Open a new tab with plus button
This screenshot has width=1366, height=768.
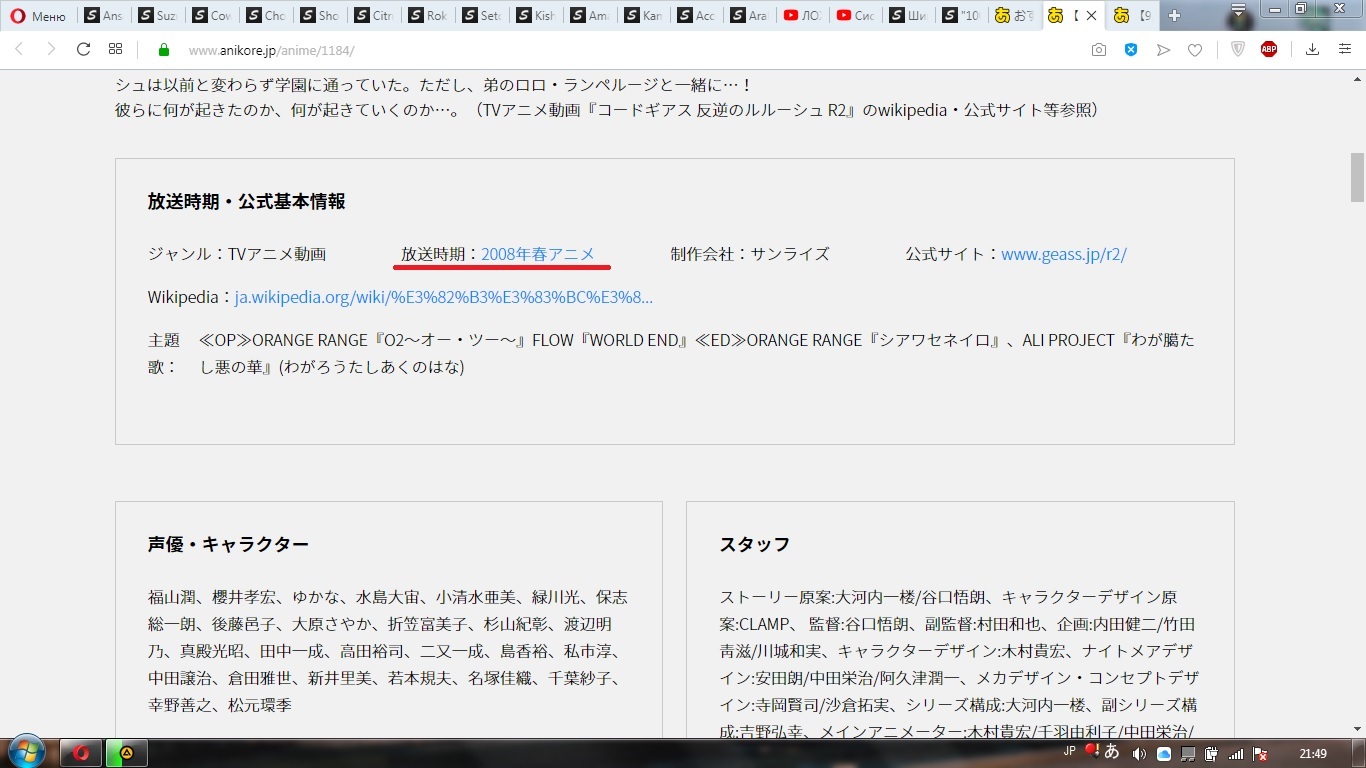[1174, 16]
